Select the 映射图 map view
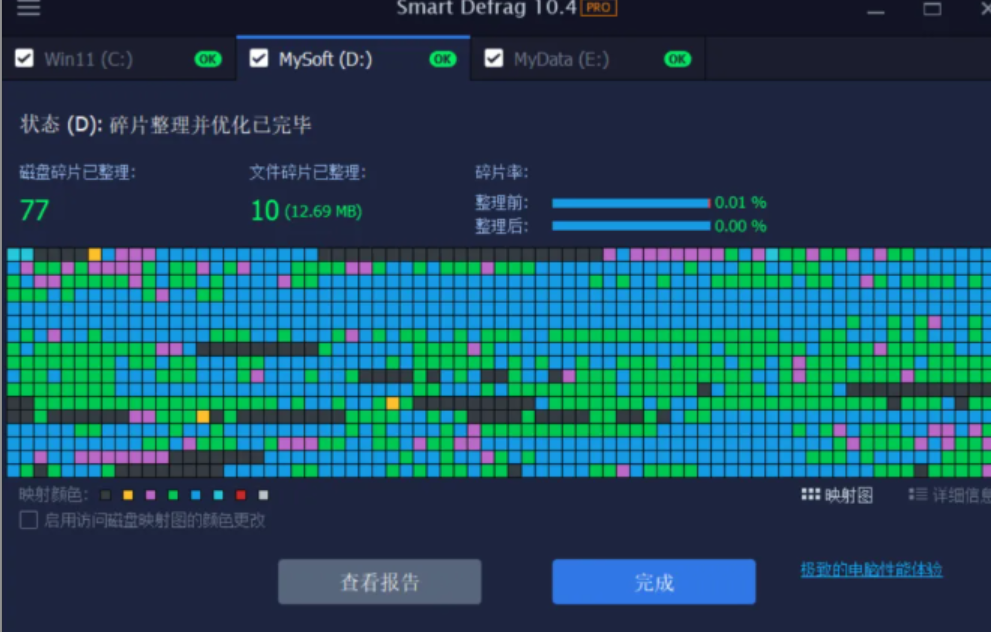The width and height of the screenshot is (991, 632). click(837, 495)
